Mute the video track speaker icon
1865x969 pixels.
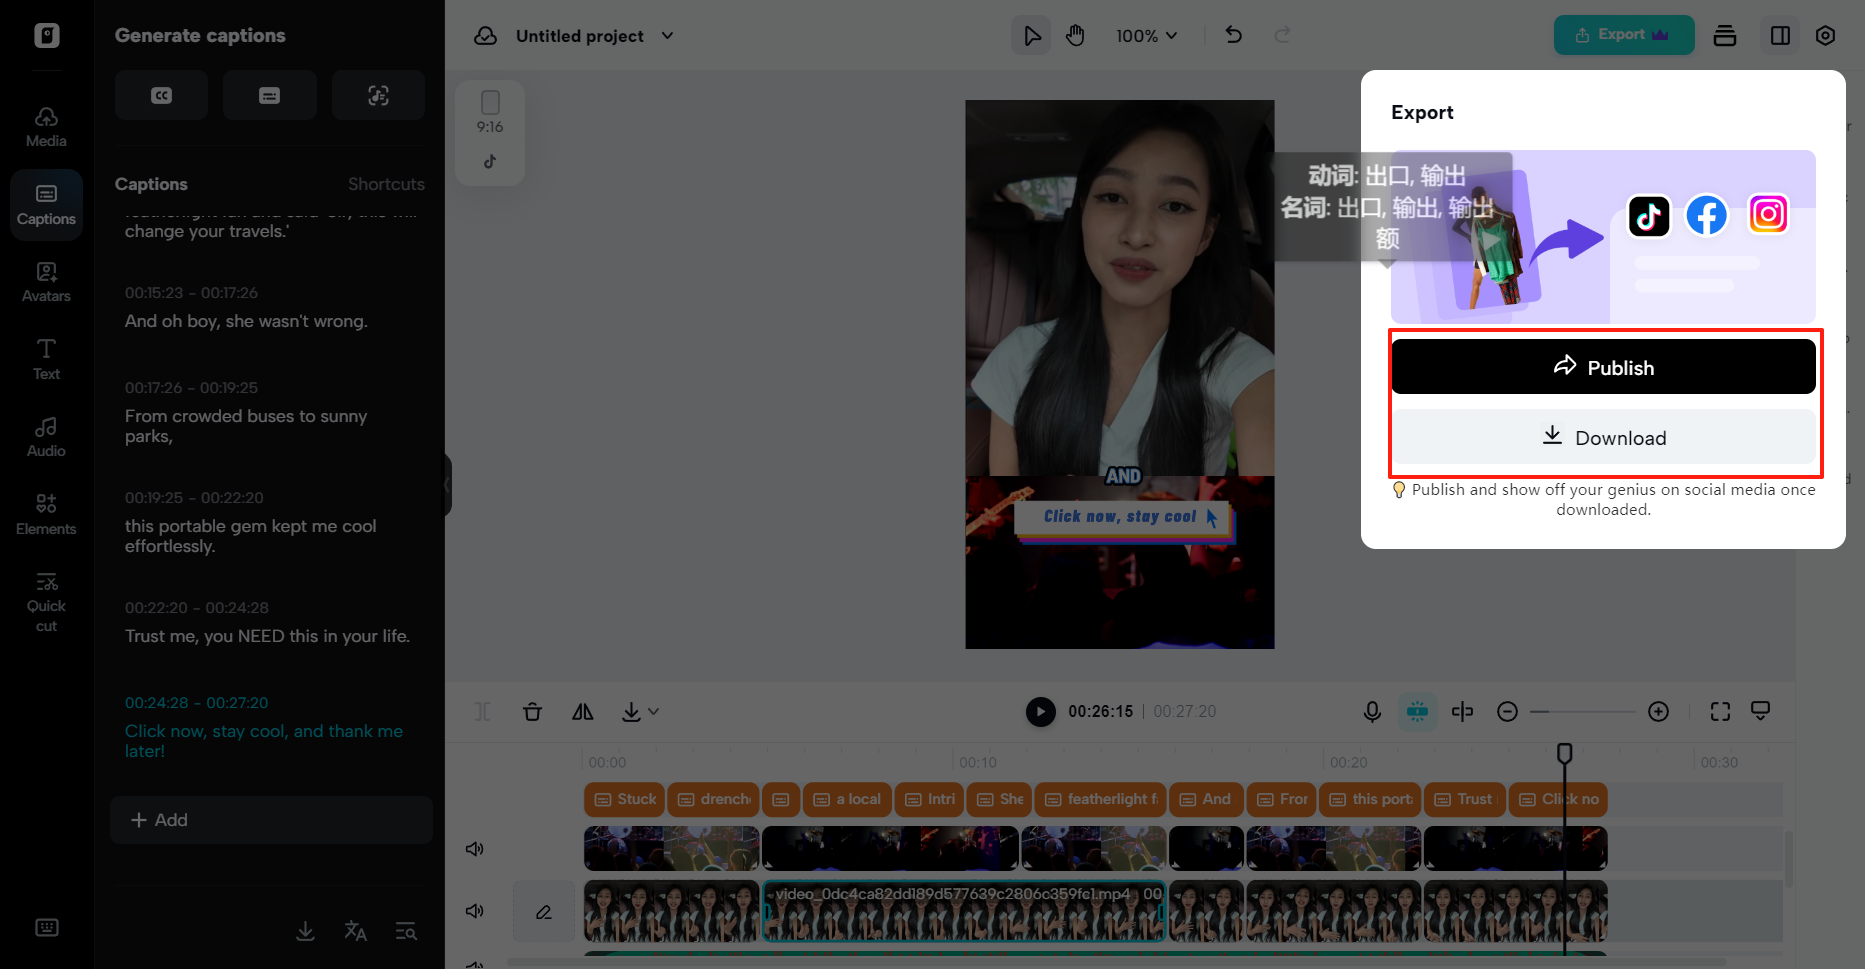coord(474,910)
